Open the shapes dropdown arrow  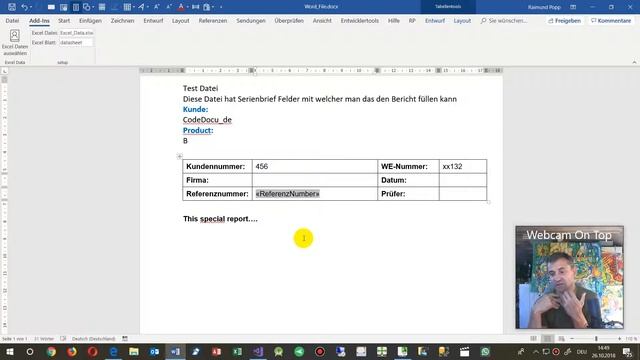click(x=93, y=7)
